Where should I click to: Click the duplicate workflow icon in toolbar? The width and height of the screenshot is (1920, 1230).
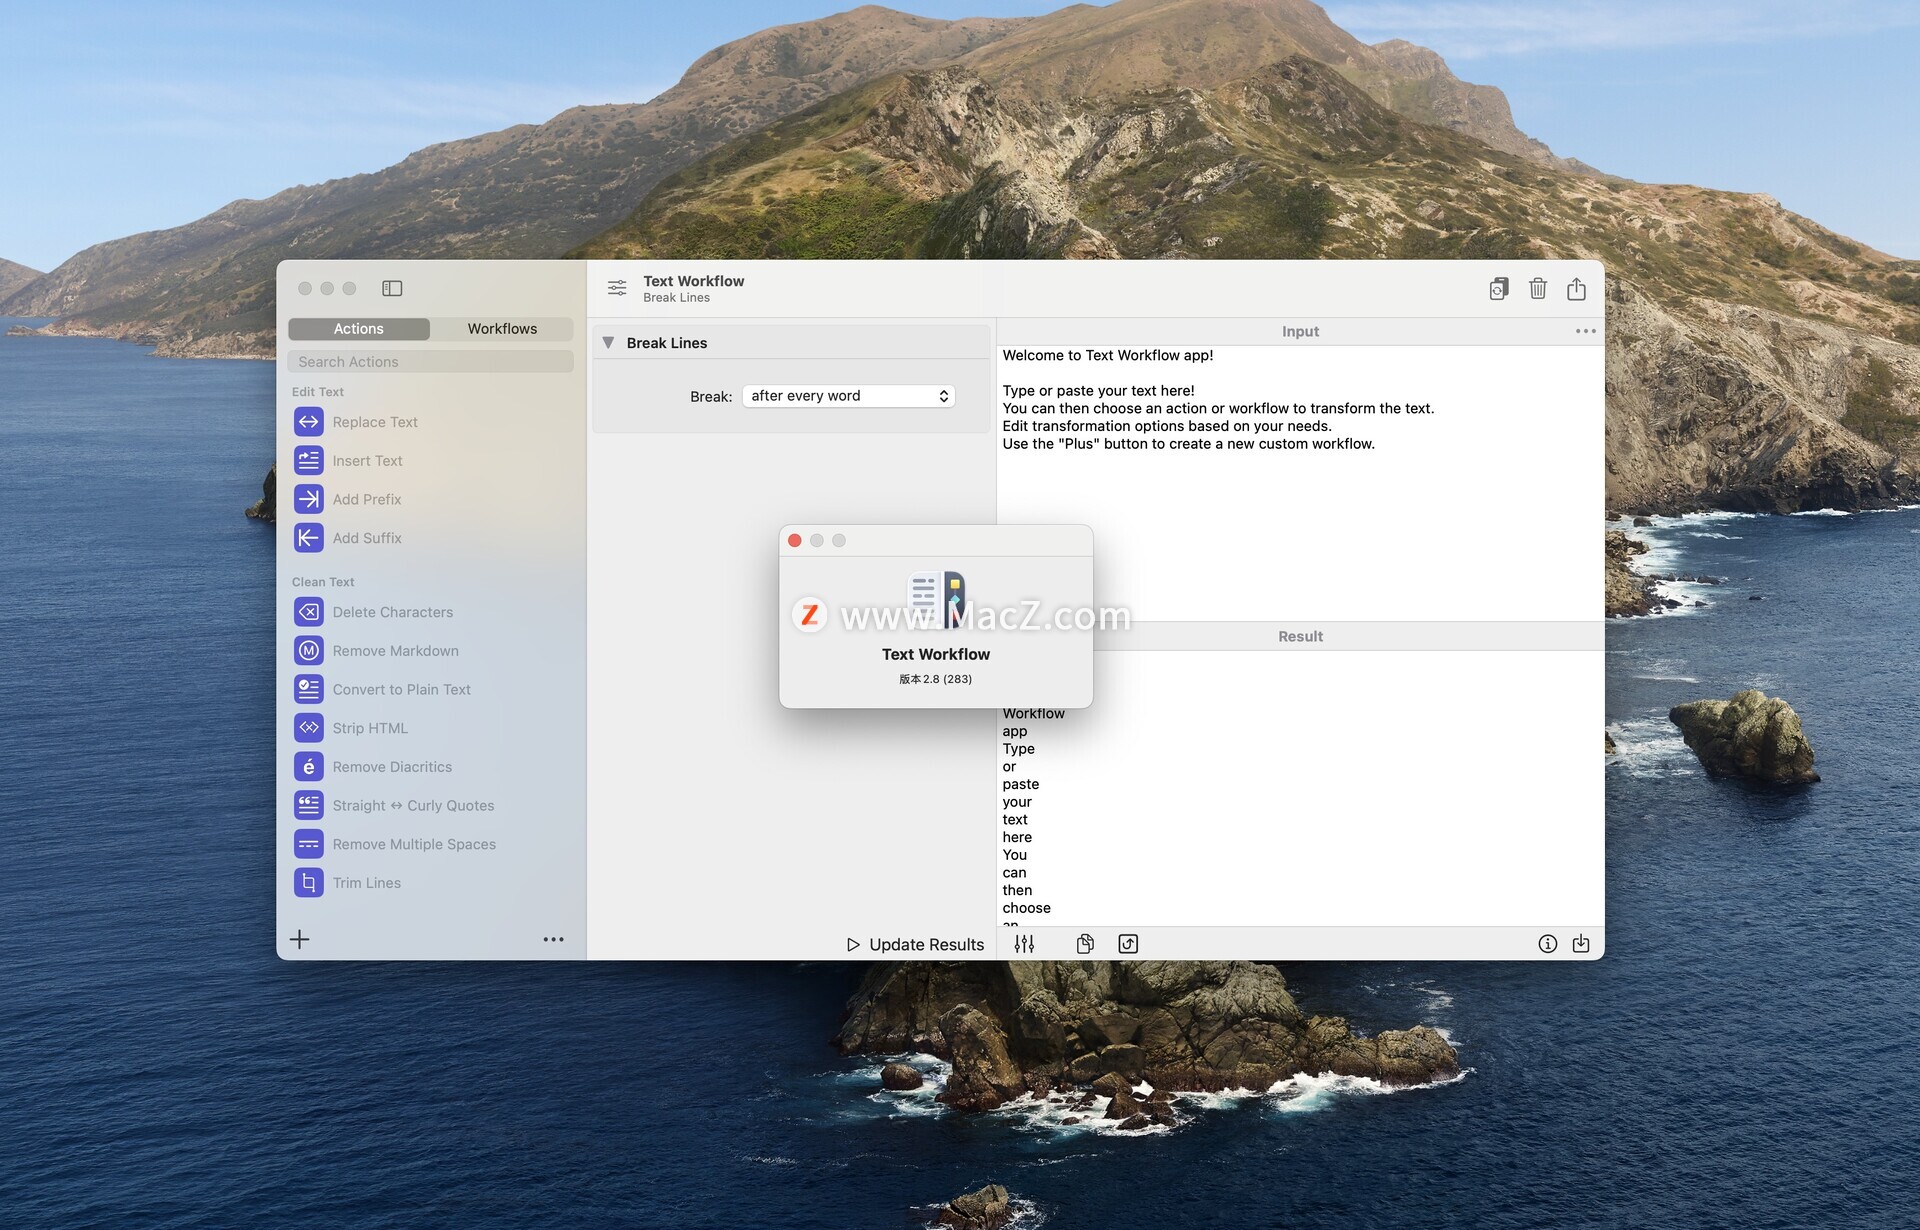(1499, 289)
